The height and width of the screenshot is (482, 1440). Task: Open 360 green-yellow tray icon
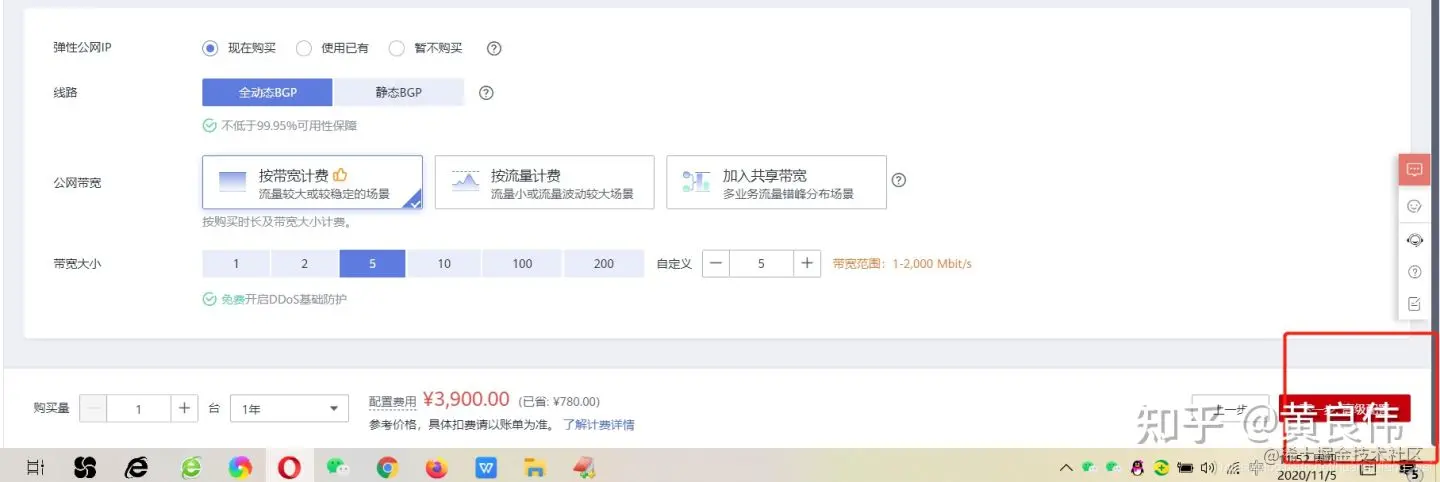[1161, 467]
